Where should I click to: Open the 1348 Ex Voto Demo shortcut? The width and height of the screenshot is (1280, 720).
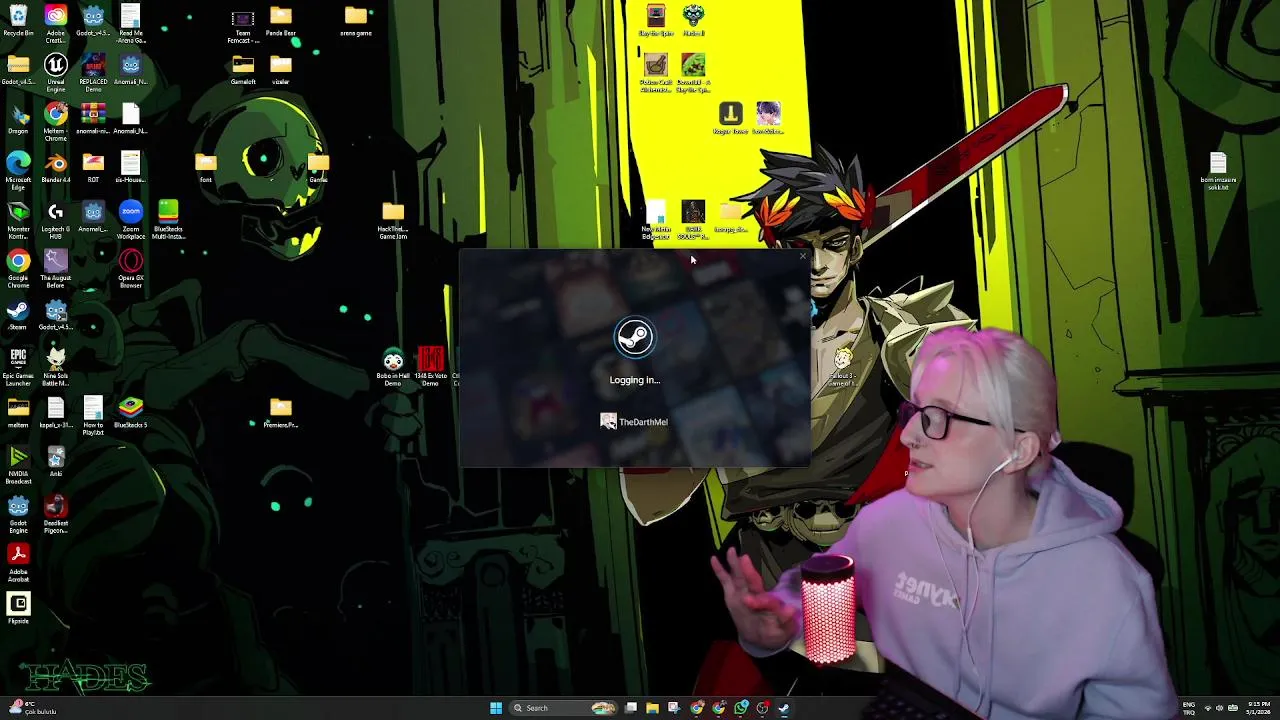coord(430,366)
